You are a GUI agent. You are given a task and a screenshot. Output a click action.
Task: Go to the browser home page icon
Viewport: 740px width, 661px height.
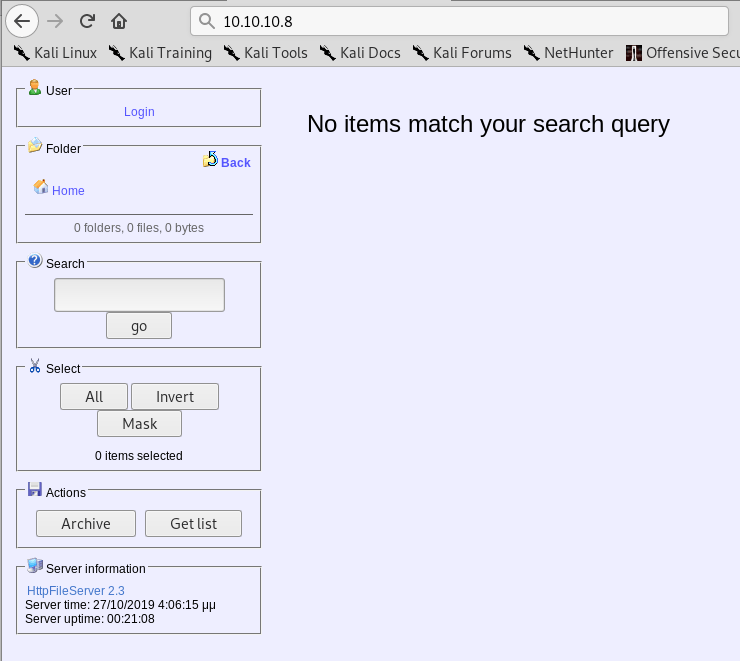click(x=119, y=21)
